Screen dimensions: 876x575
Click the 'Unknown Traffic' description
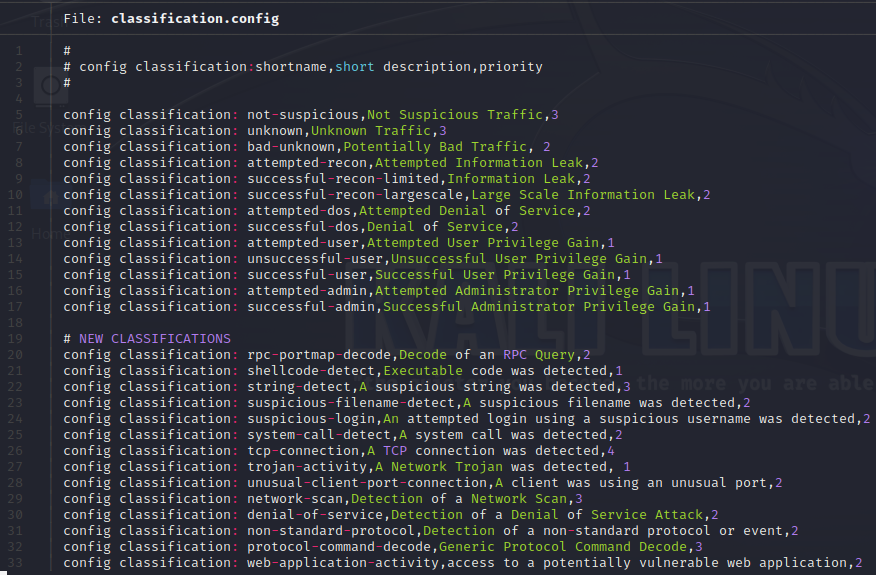[x=371, y=131]
